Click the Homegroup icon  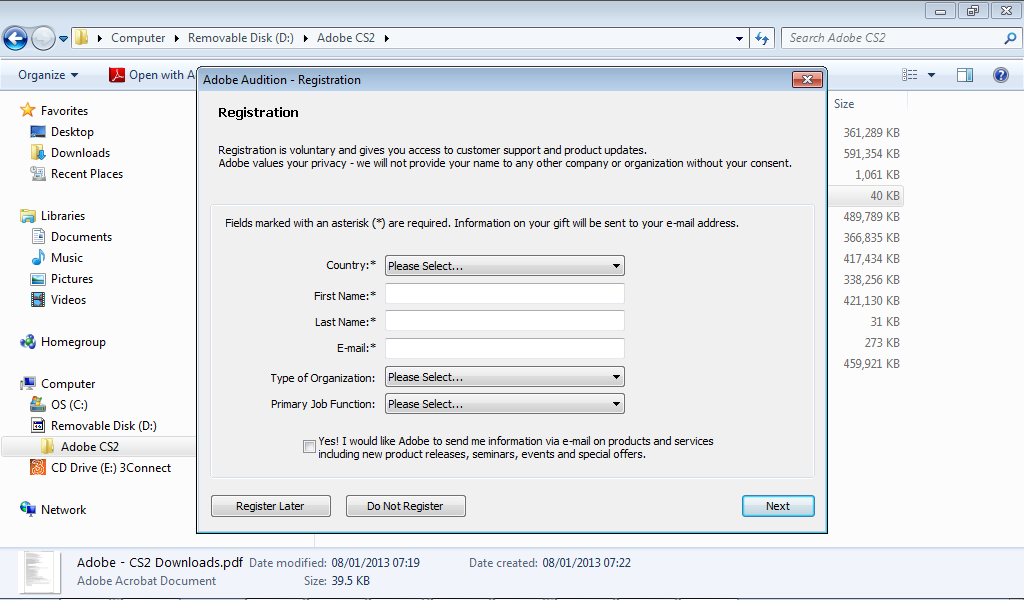coord(27,341)
